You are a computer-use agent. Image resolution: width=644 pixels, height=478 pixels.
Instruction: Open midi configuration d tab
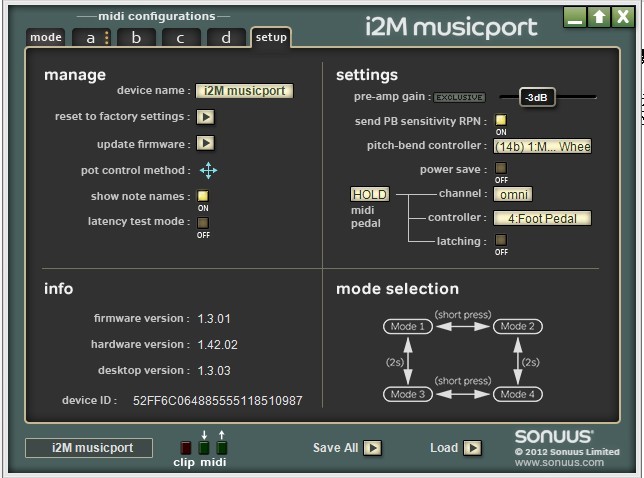point(226,38)
